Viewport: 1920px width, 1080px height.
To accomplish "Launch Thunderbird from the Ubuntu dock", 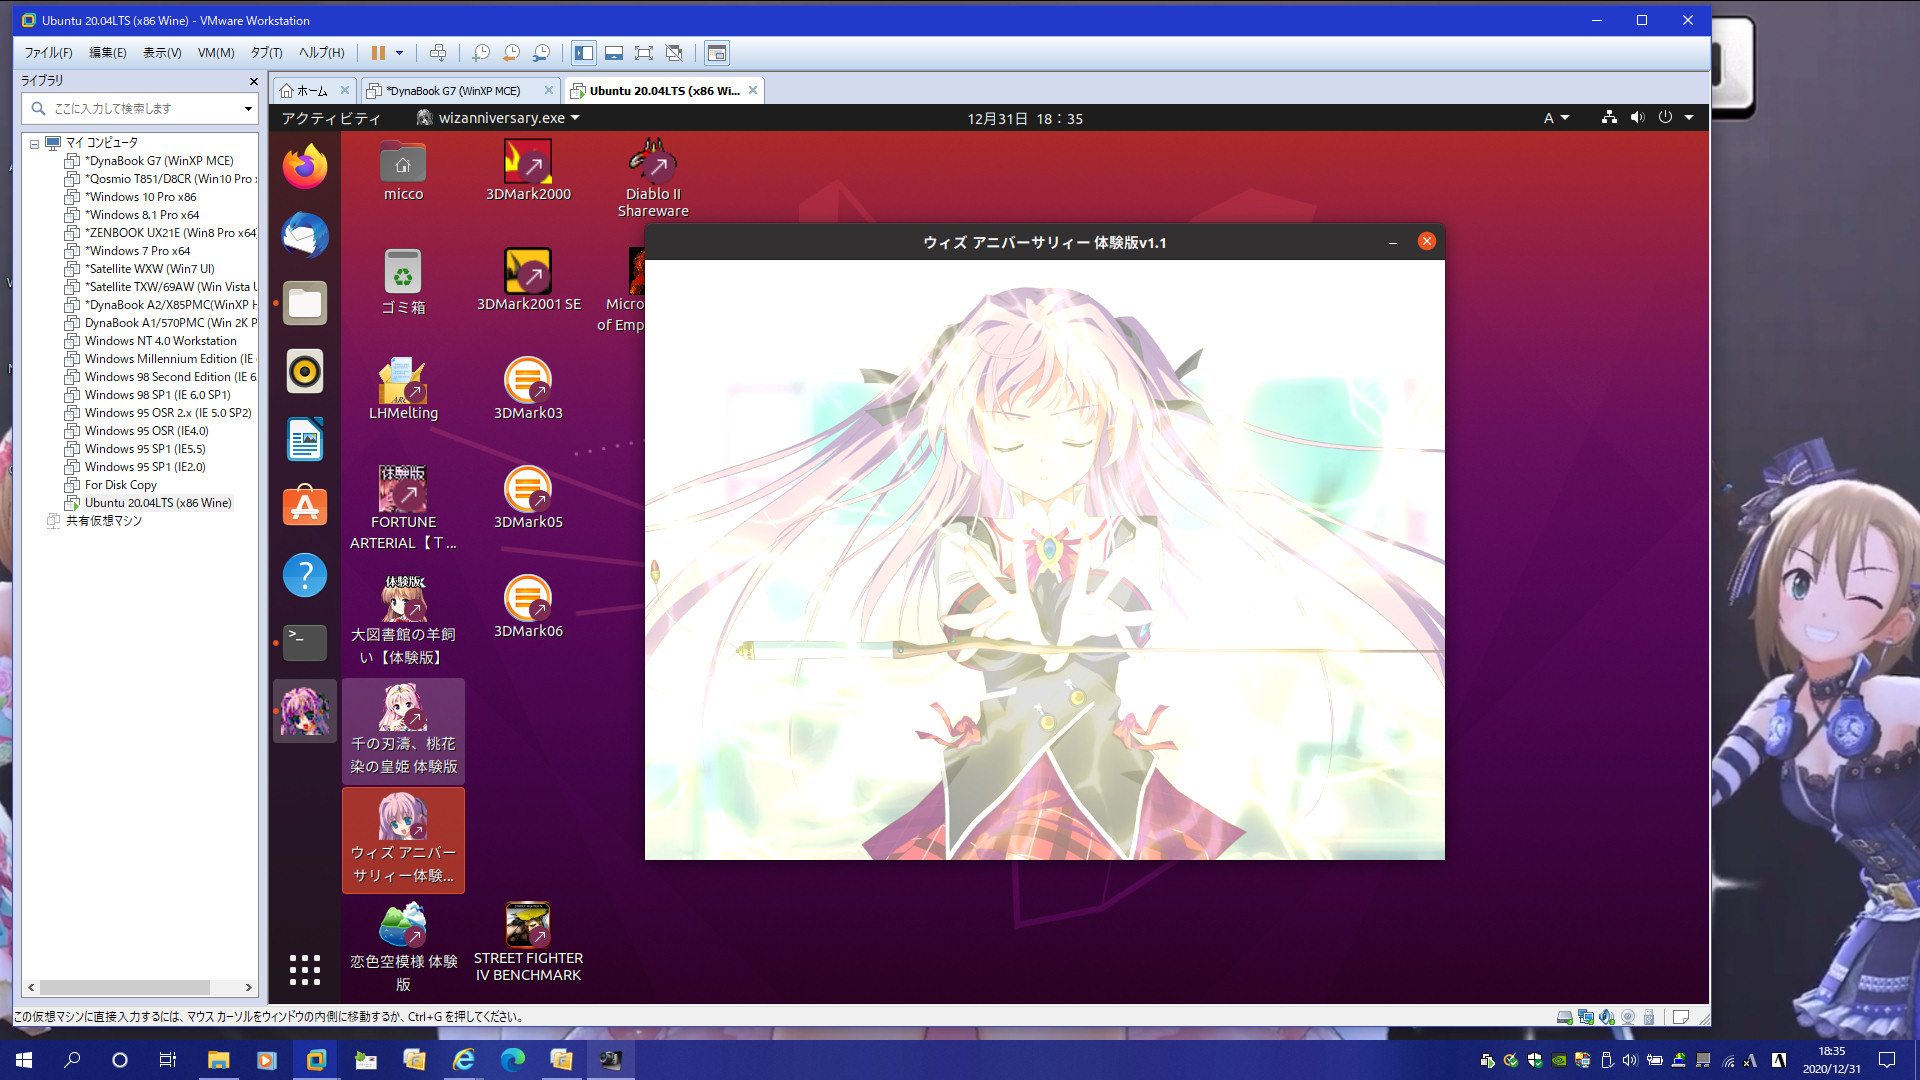I will tap(305, 235).
